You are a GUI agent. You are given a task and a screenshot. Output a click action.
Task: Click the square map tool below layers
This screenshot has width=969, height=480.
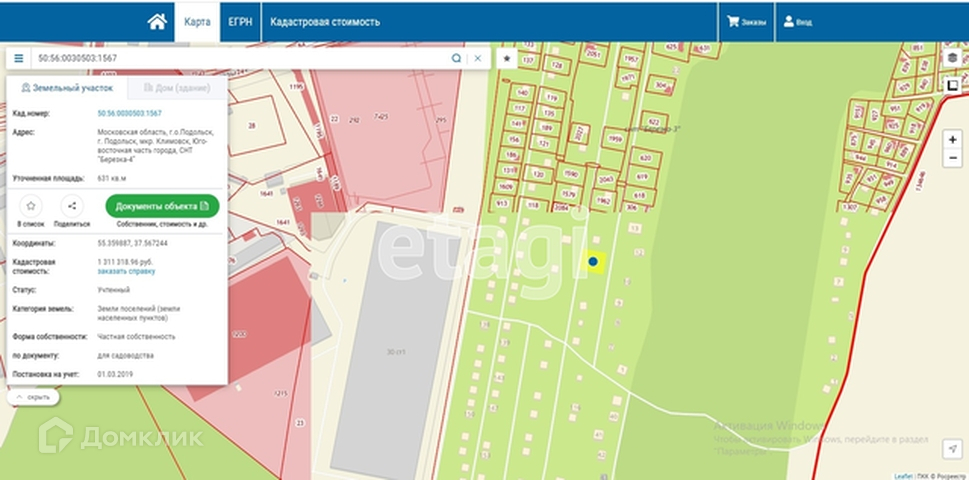(952, 85)
